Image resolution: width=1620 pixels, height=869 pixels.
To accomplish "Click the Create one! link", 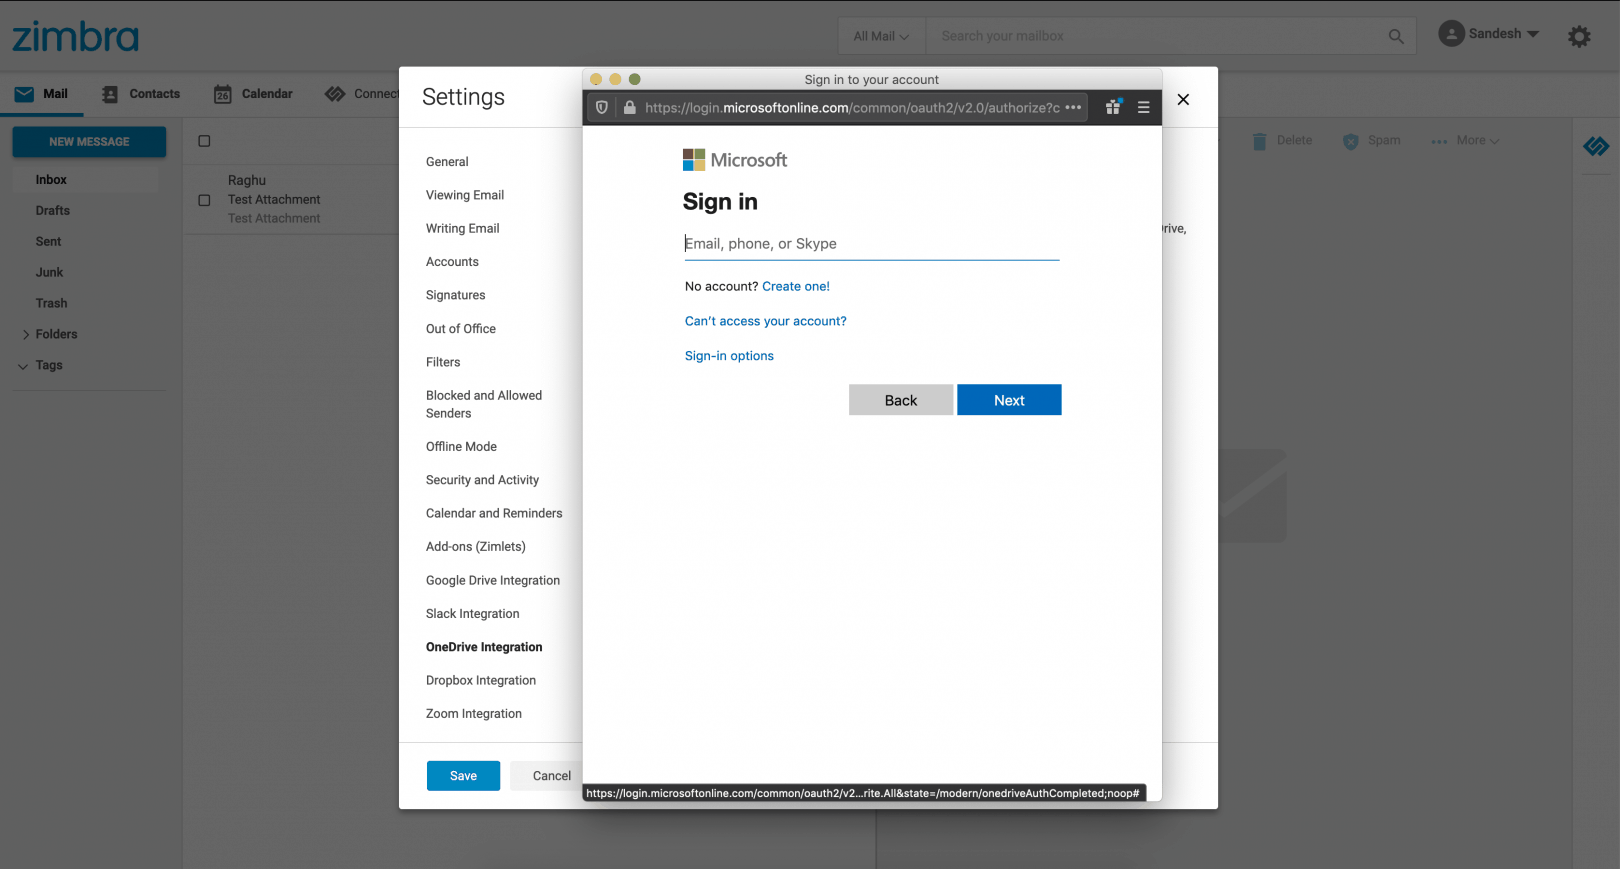I will [796, 286].
